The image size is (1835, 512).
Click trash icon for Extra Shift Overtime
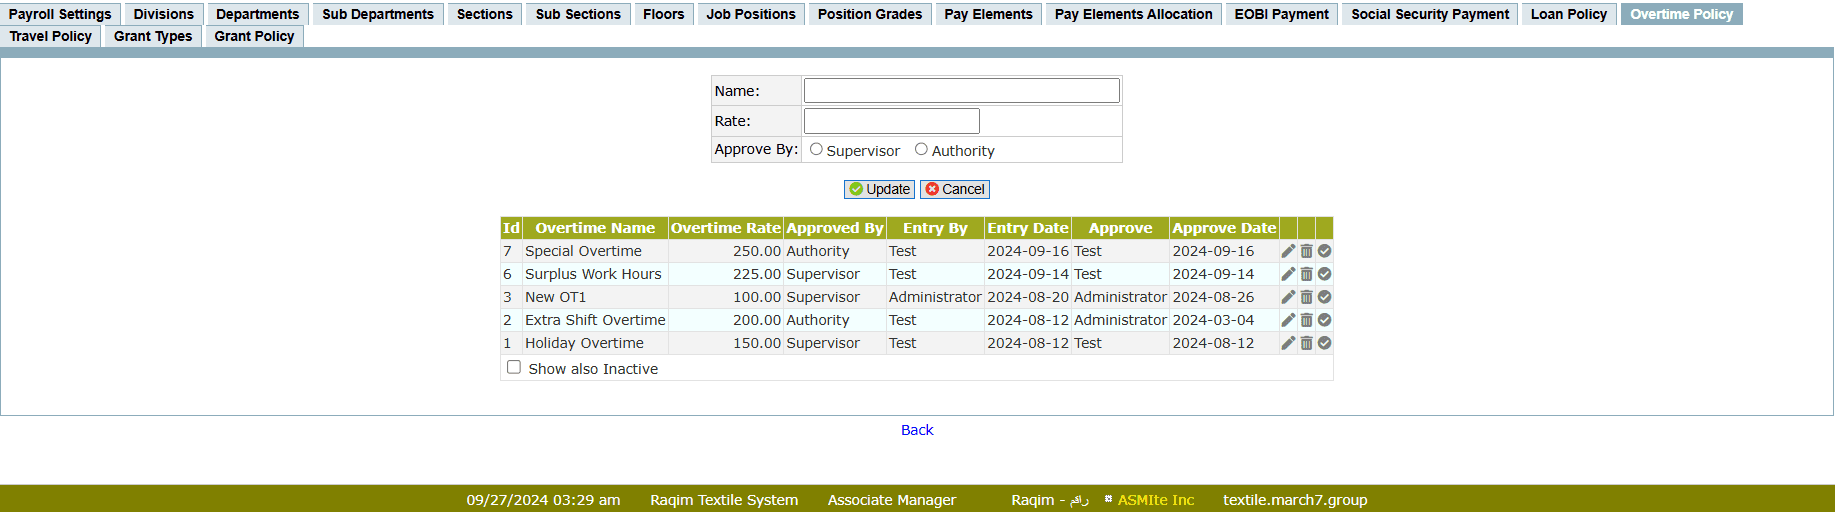tap(1306, 320)
